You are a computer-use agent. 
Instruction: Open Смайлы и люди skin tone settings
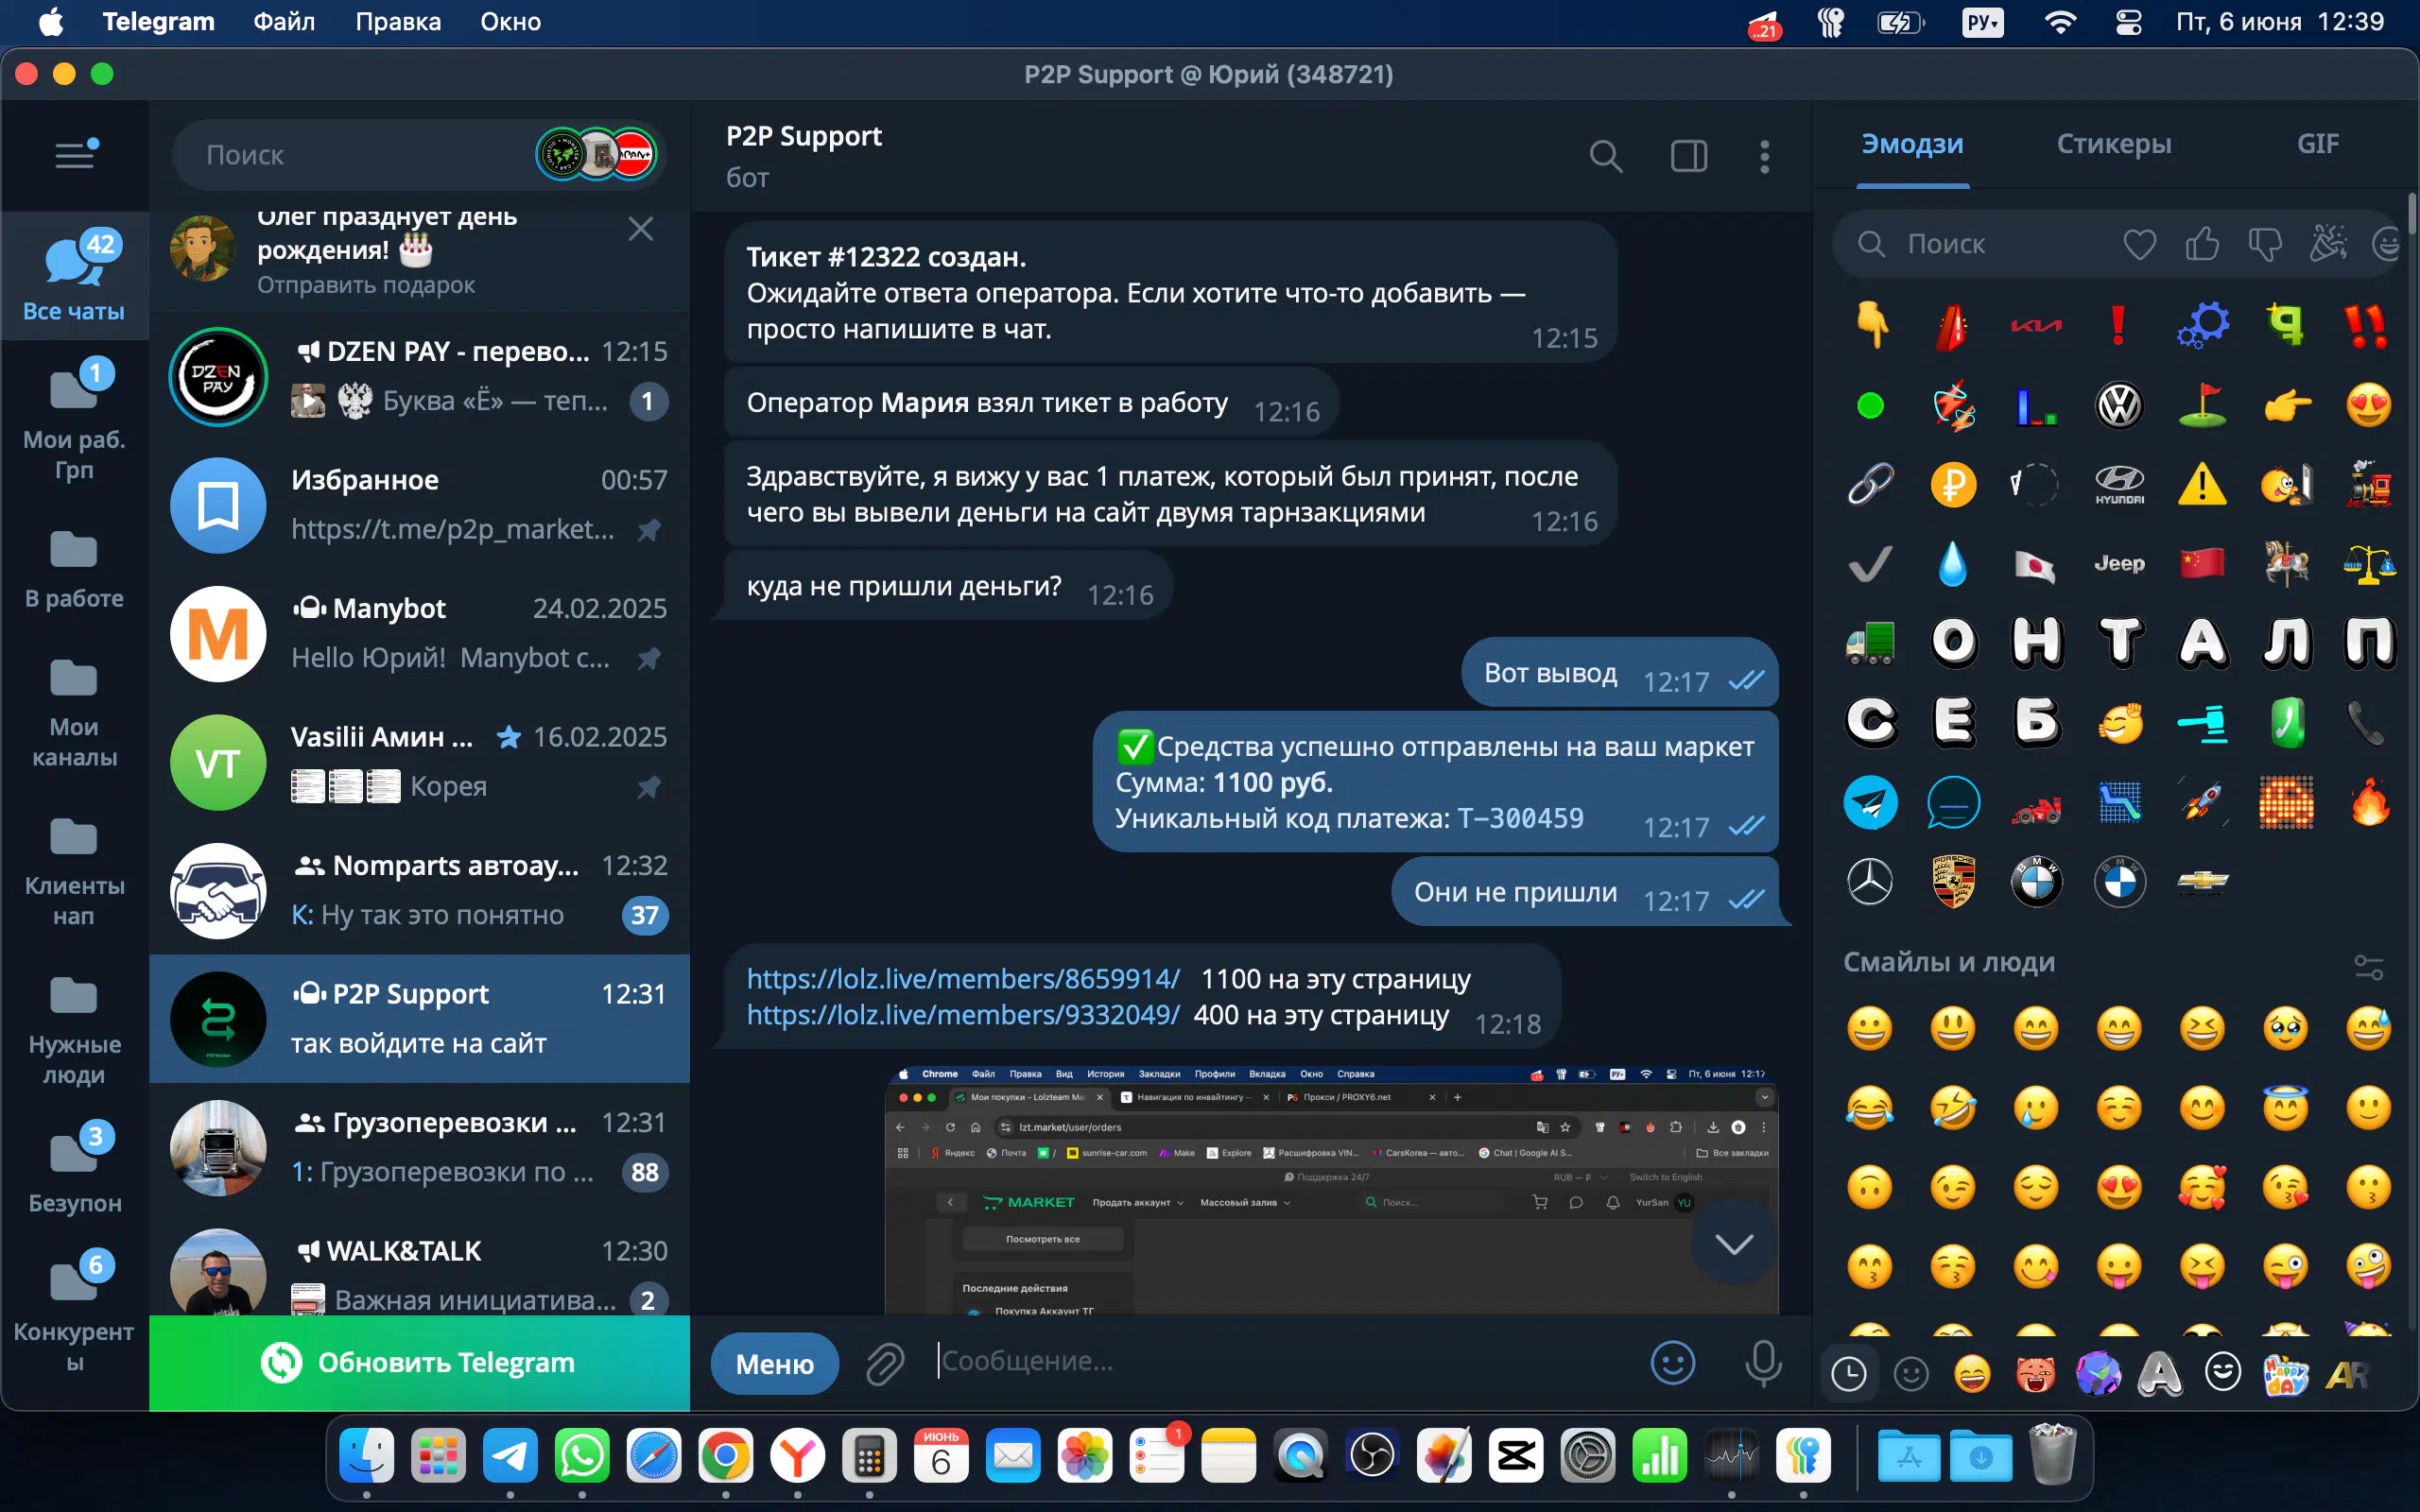(2369, 967)
